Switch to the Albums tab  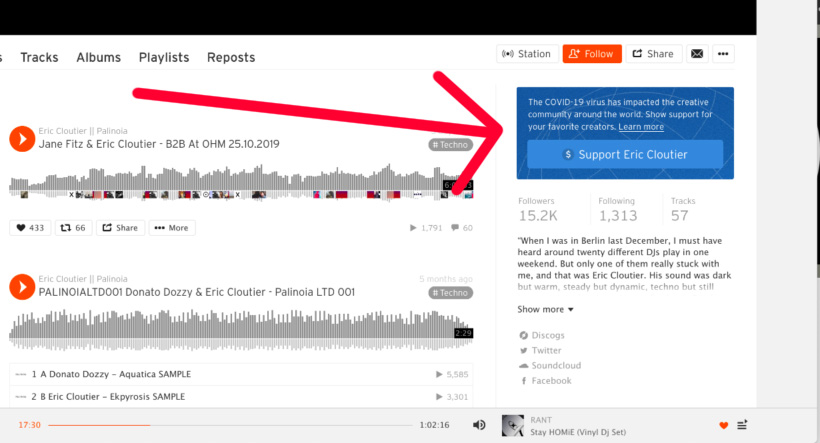98,58
